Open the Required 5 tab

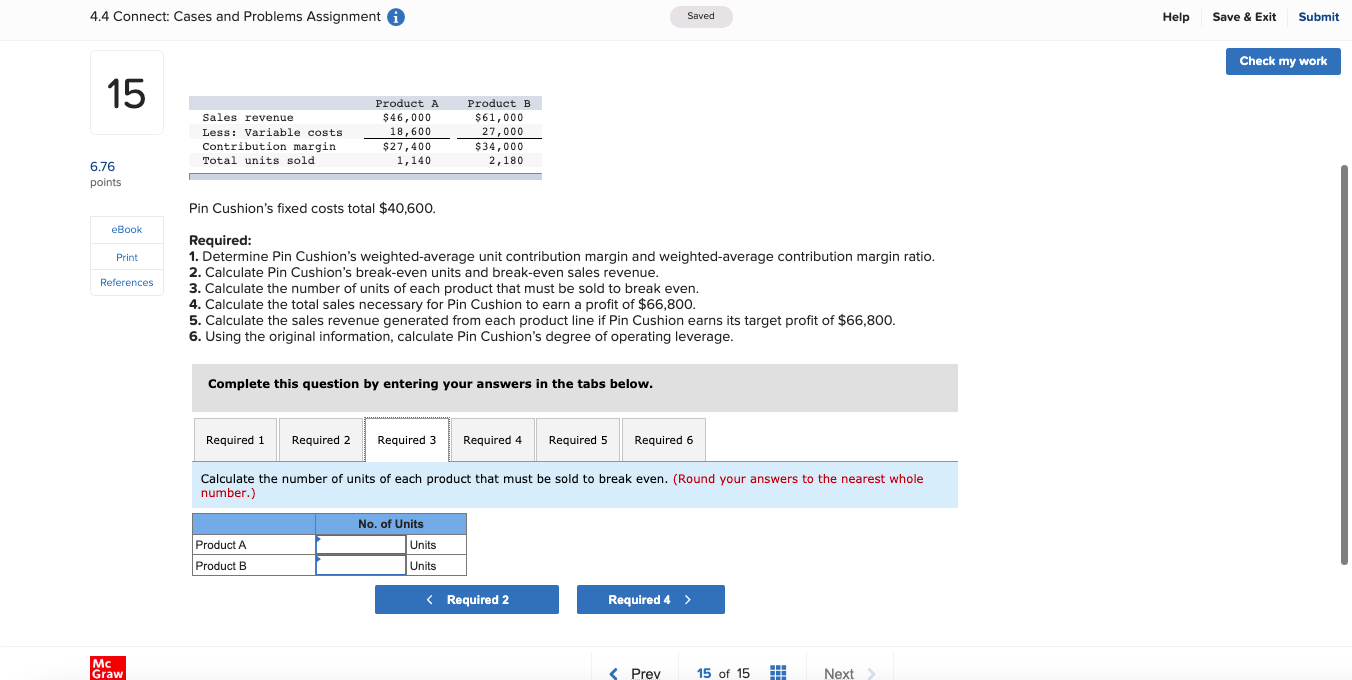click(578, 439)
